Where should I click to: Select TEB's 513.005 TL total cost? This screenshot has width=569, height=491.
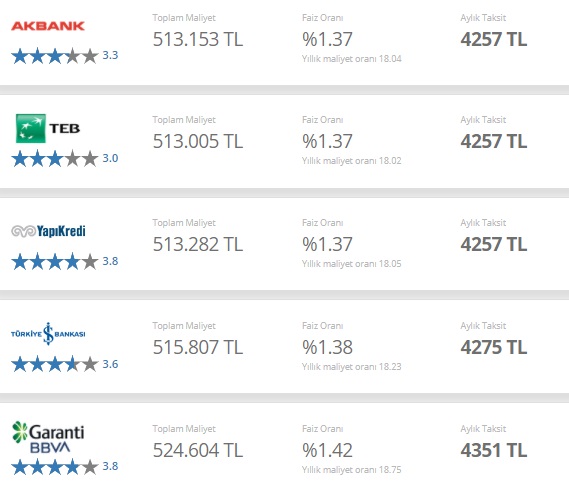(198, 141)
